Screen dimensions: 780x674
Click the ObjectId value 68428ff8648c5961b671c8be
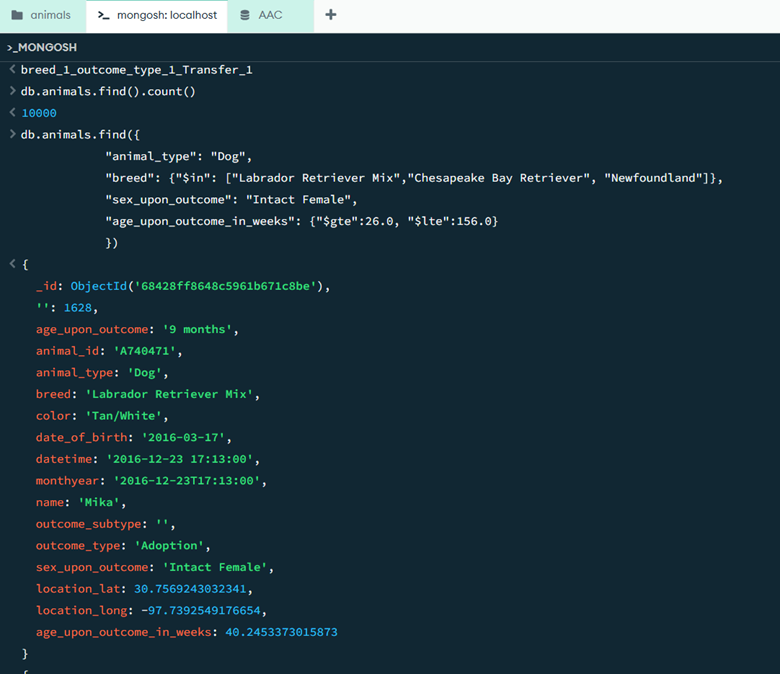tap(225, 286)
